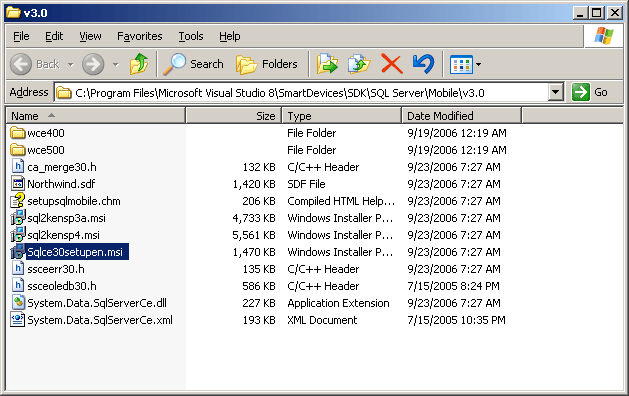Click the Windows flag logo icon
Screen dimensions: 629x396
(604, 36)
